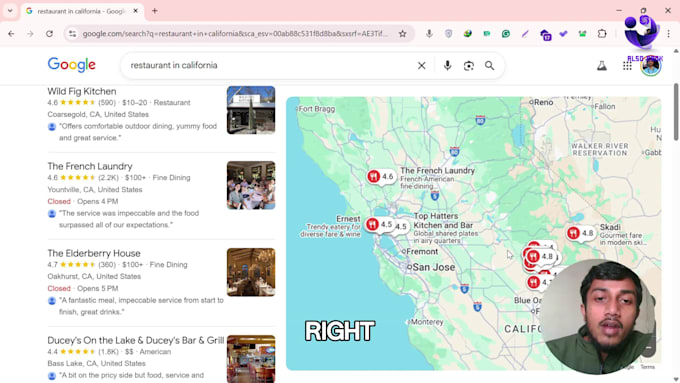
Task: Open The French Laundry listing
Action: click(90, 167)
